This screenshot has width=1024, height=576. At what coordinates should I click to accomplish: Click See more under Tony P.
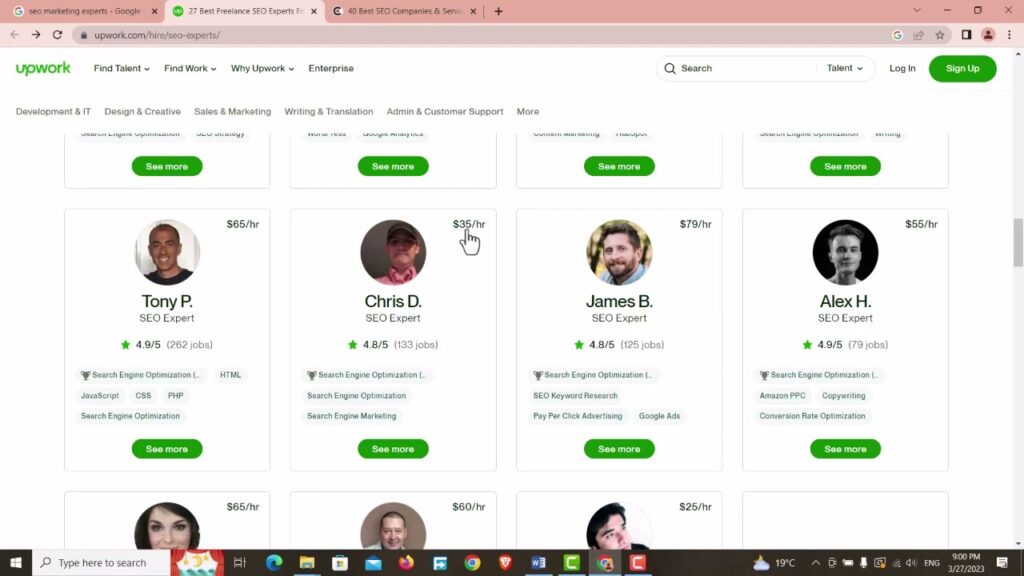tap(167, 449)
